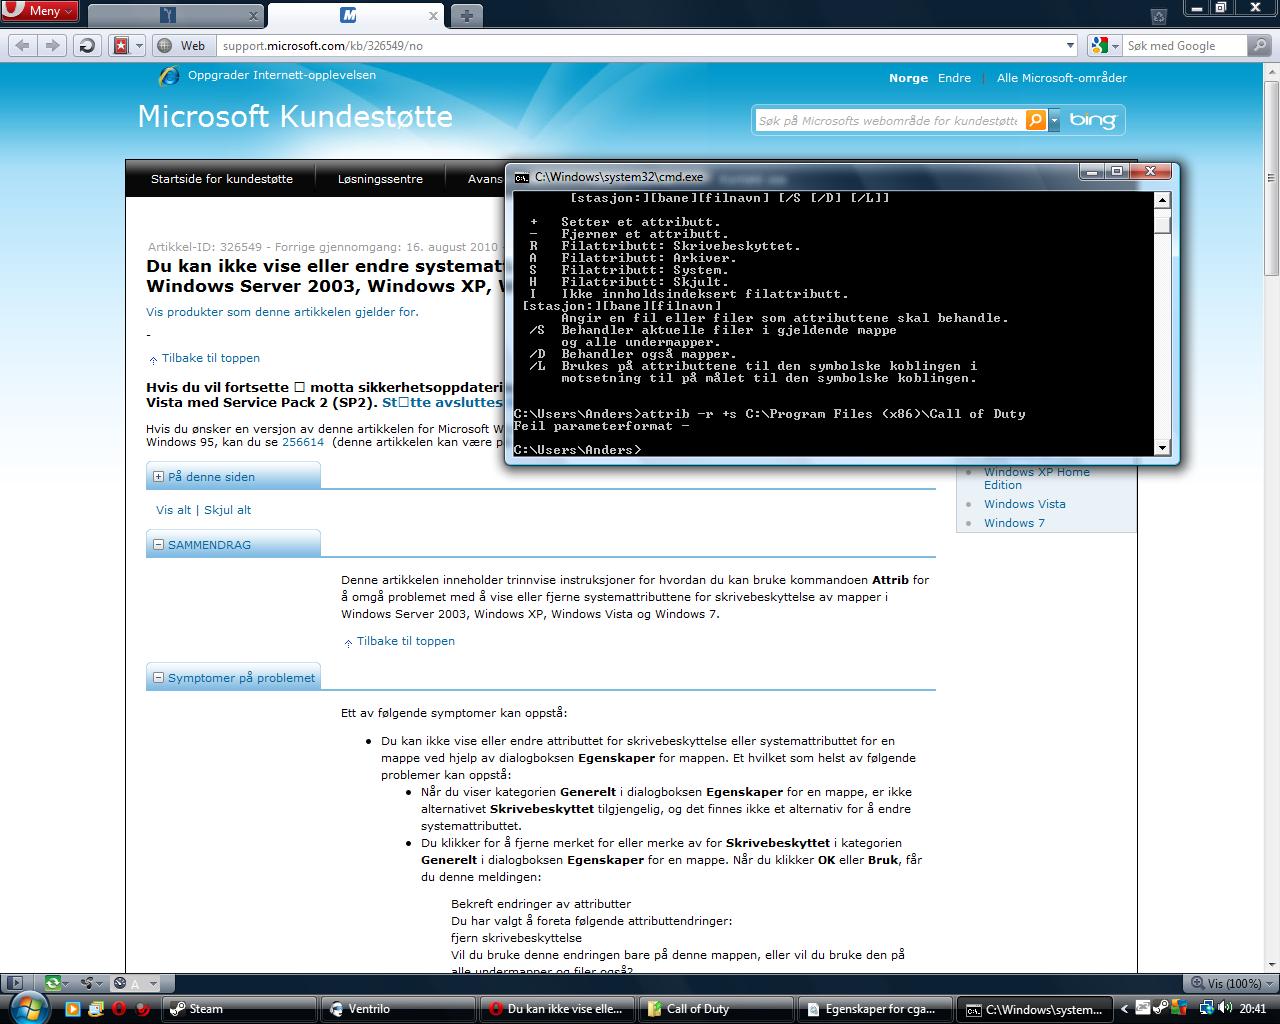
Task: Click Switch between windows quick launch icon
Action: (x=96, y=1009)
